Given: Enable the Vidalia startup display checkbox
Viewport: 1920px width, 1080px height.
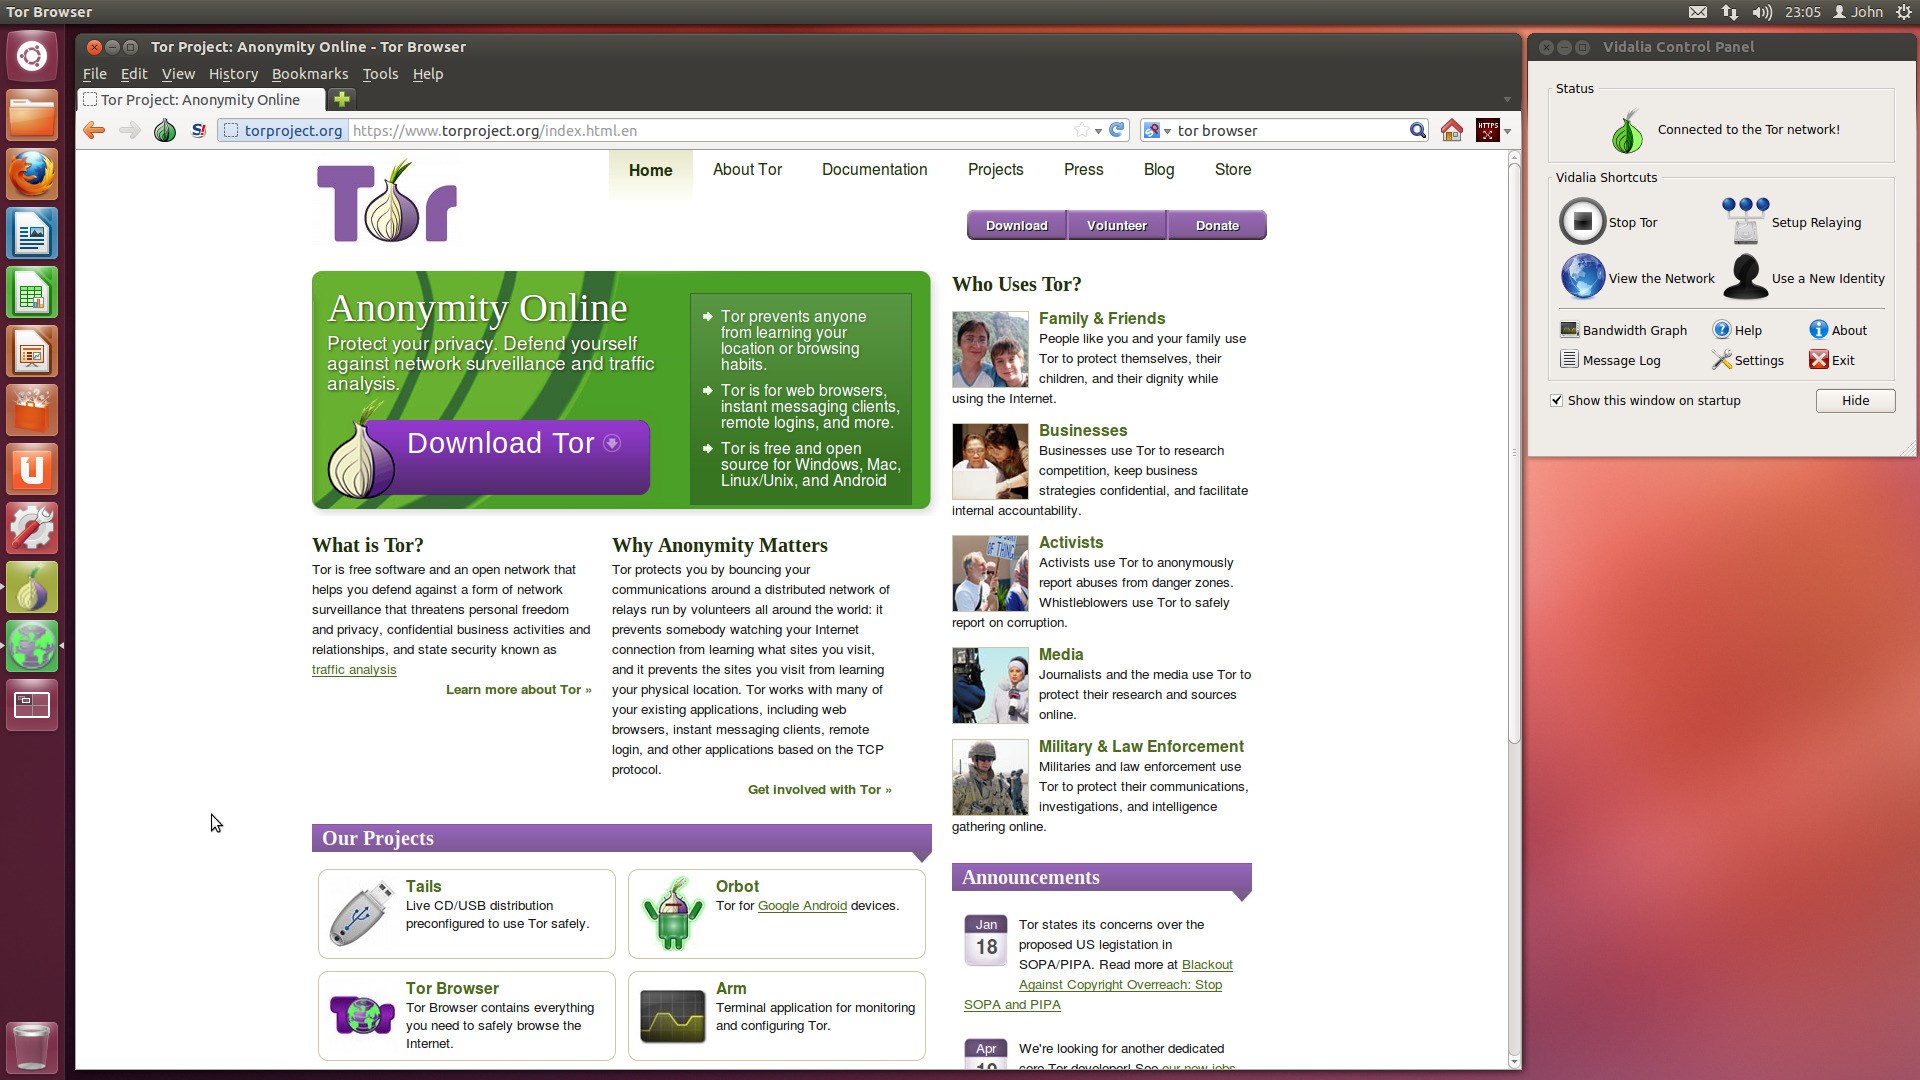Looking at the screenshot, I should [x=1556, y=400].
